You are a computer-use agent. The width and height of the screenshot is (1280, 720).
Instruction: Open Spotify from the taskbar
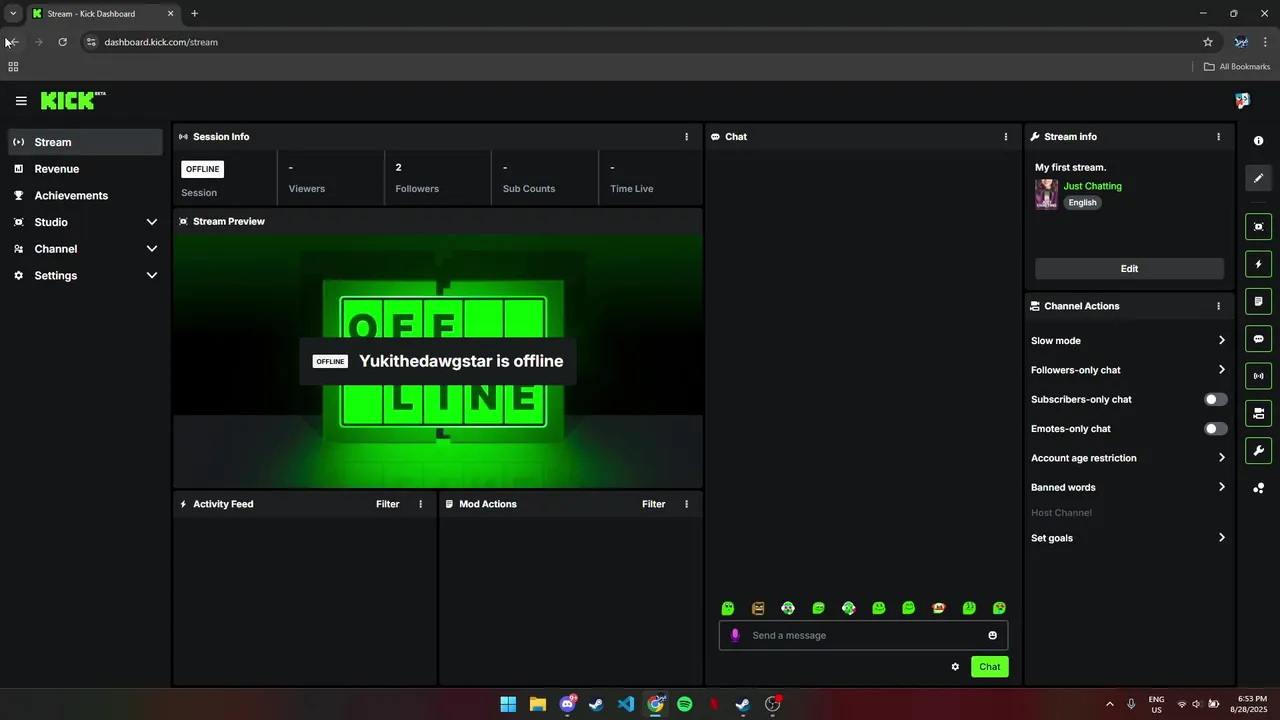[684, 704]
